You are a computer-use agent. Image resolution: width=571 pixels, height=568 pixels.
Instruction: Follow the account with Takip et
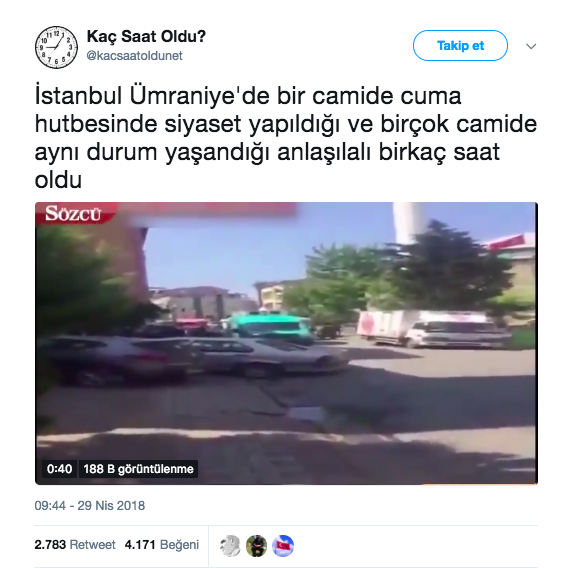click(460, 46)
